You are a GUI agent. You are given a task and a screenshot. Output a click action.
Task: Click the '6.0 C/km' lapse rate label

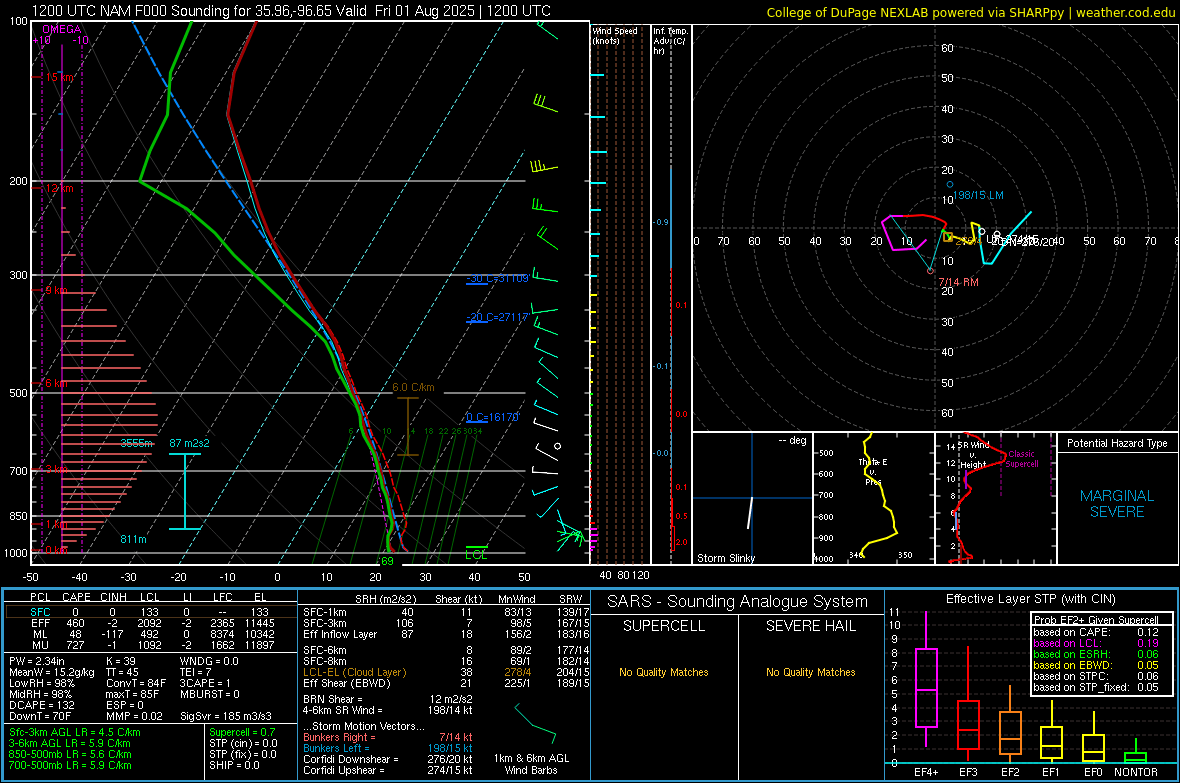coord(413,388)
